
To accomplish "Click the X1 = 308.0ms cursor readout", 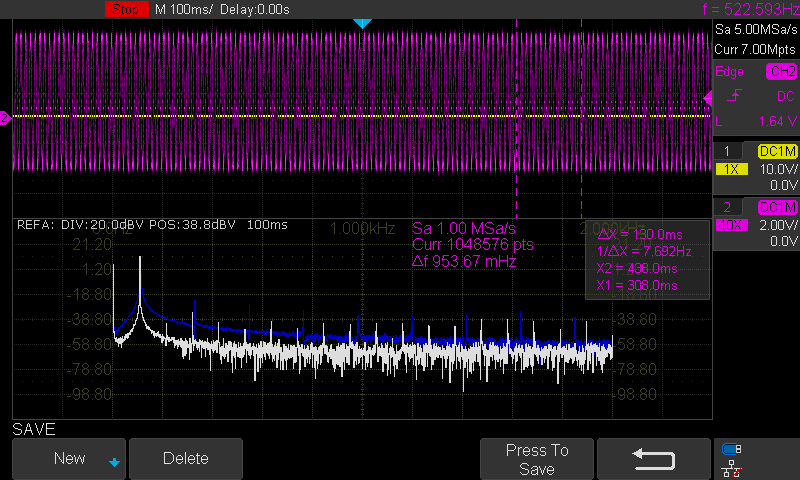I will click(x=637, y=285).
